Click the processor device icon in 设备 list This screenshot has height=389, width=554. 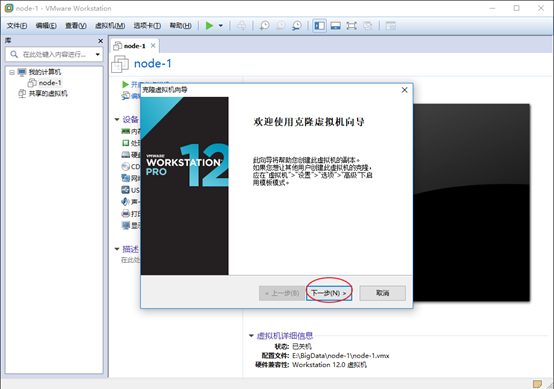pyautogui.click(x=125, y=143)
